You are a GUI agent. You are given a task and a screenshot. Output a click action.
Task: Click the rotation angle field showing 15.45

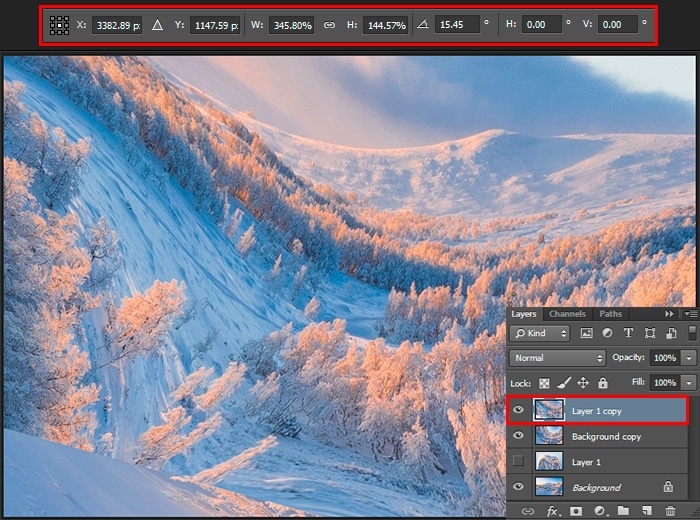(457, 24)
